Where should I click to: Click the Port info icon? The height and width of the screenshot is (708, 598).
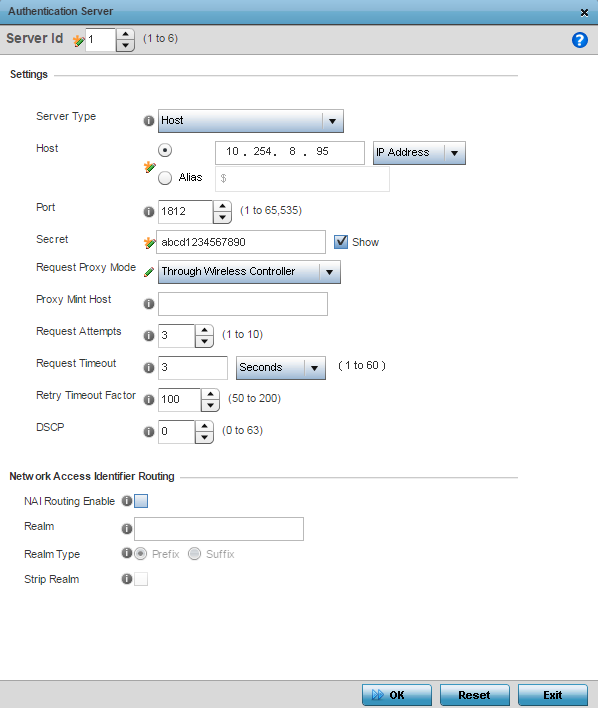click(x=149, y=212)
